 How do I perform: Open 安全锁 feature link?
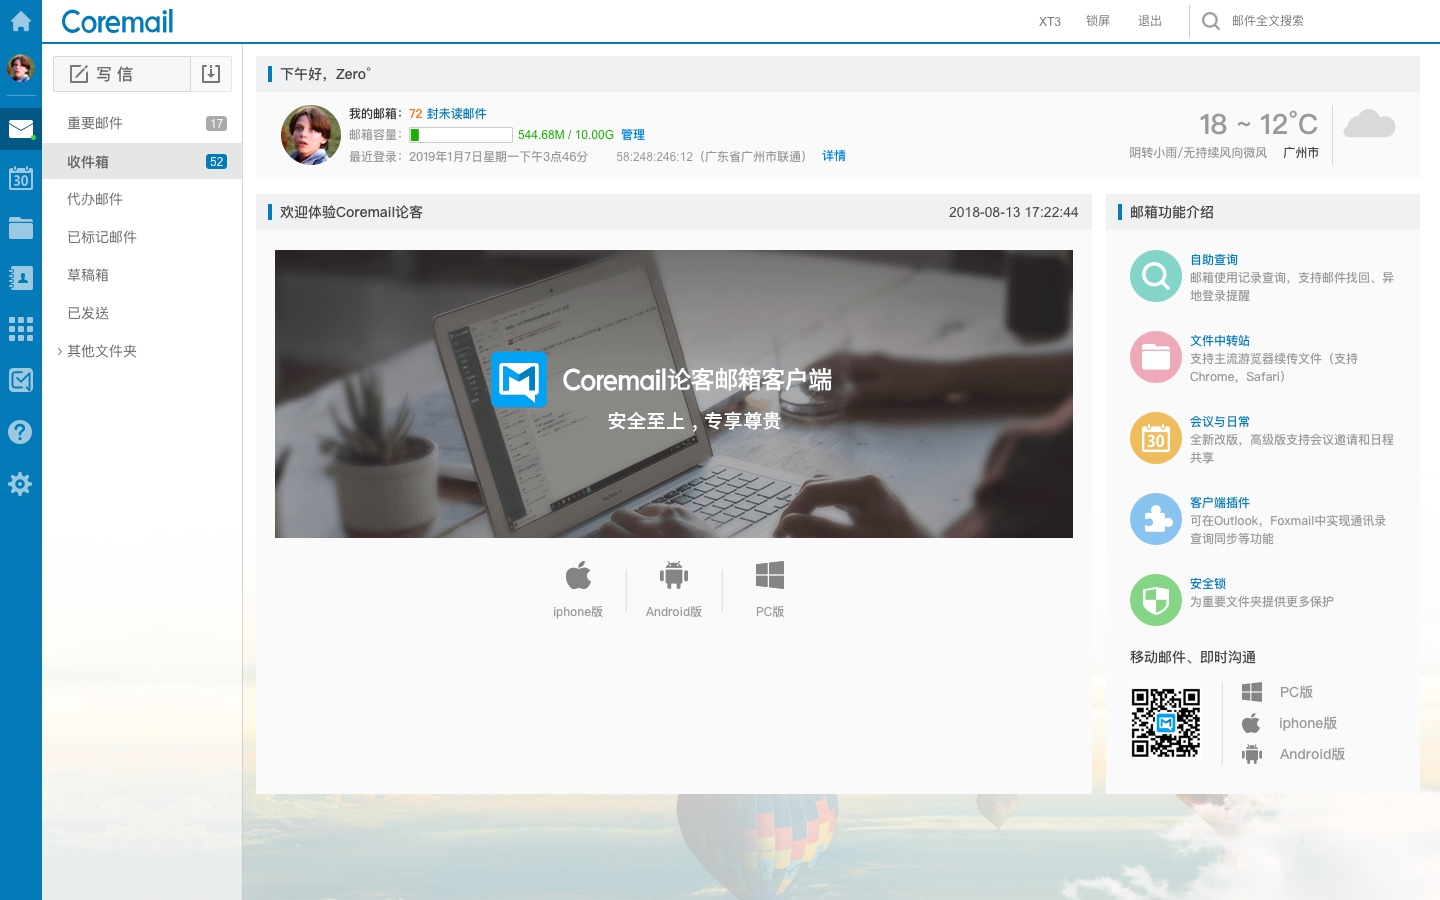point(1208,584)
